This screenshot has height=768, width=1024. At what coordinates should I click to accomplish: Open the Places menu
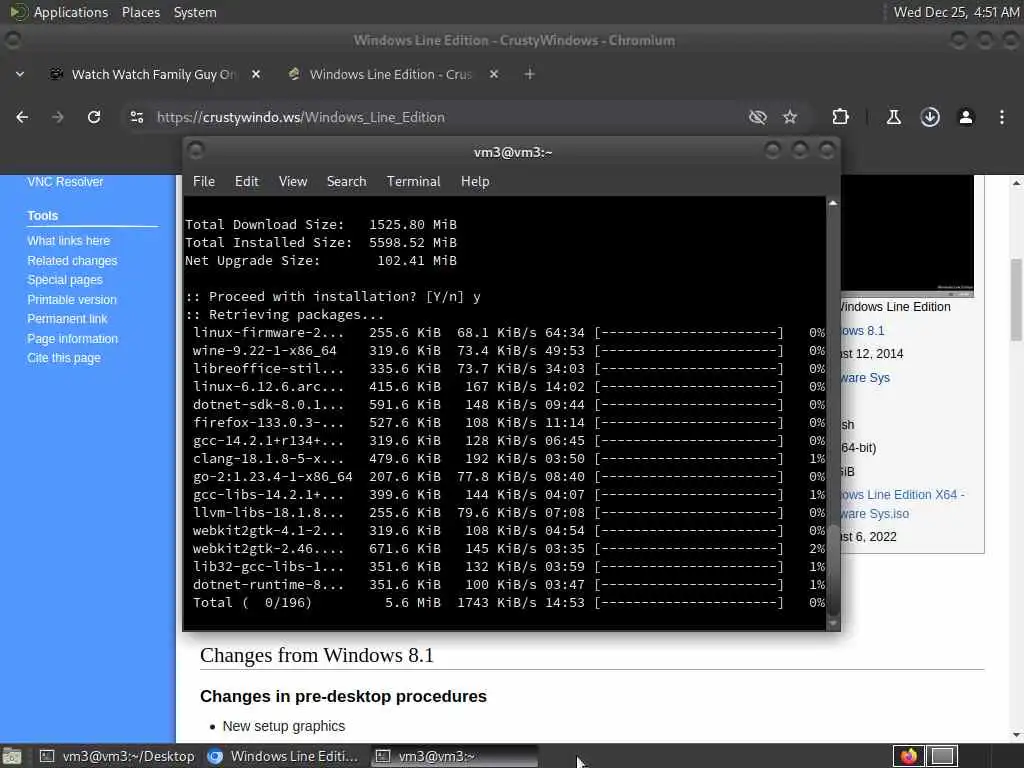[x=140, y=12]
